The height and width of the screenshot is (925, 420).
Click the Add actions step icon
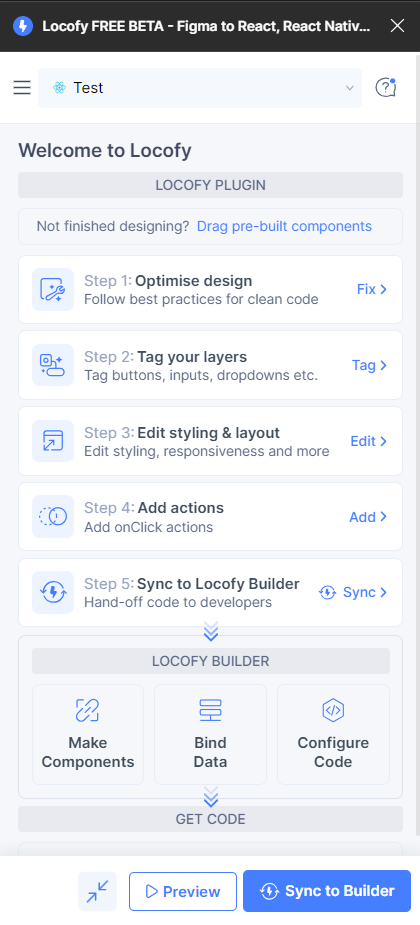coord(53,516)
